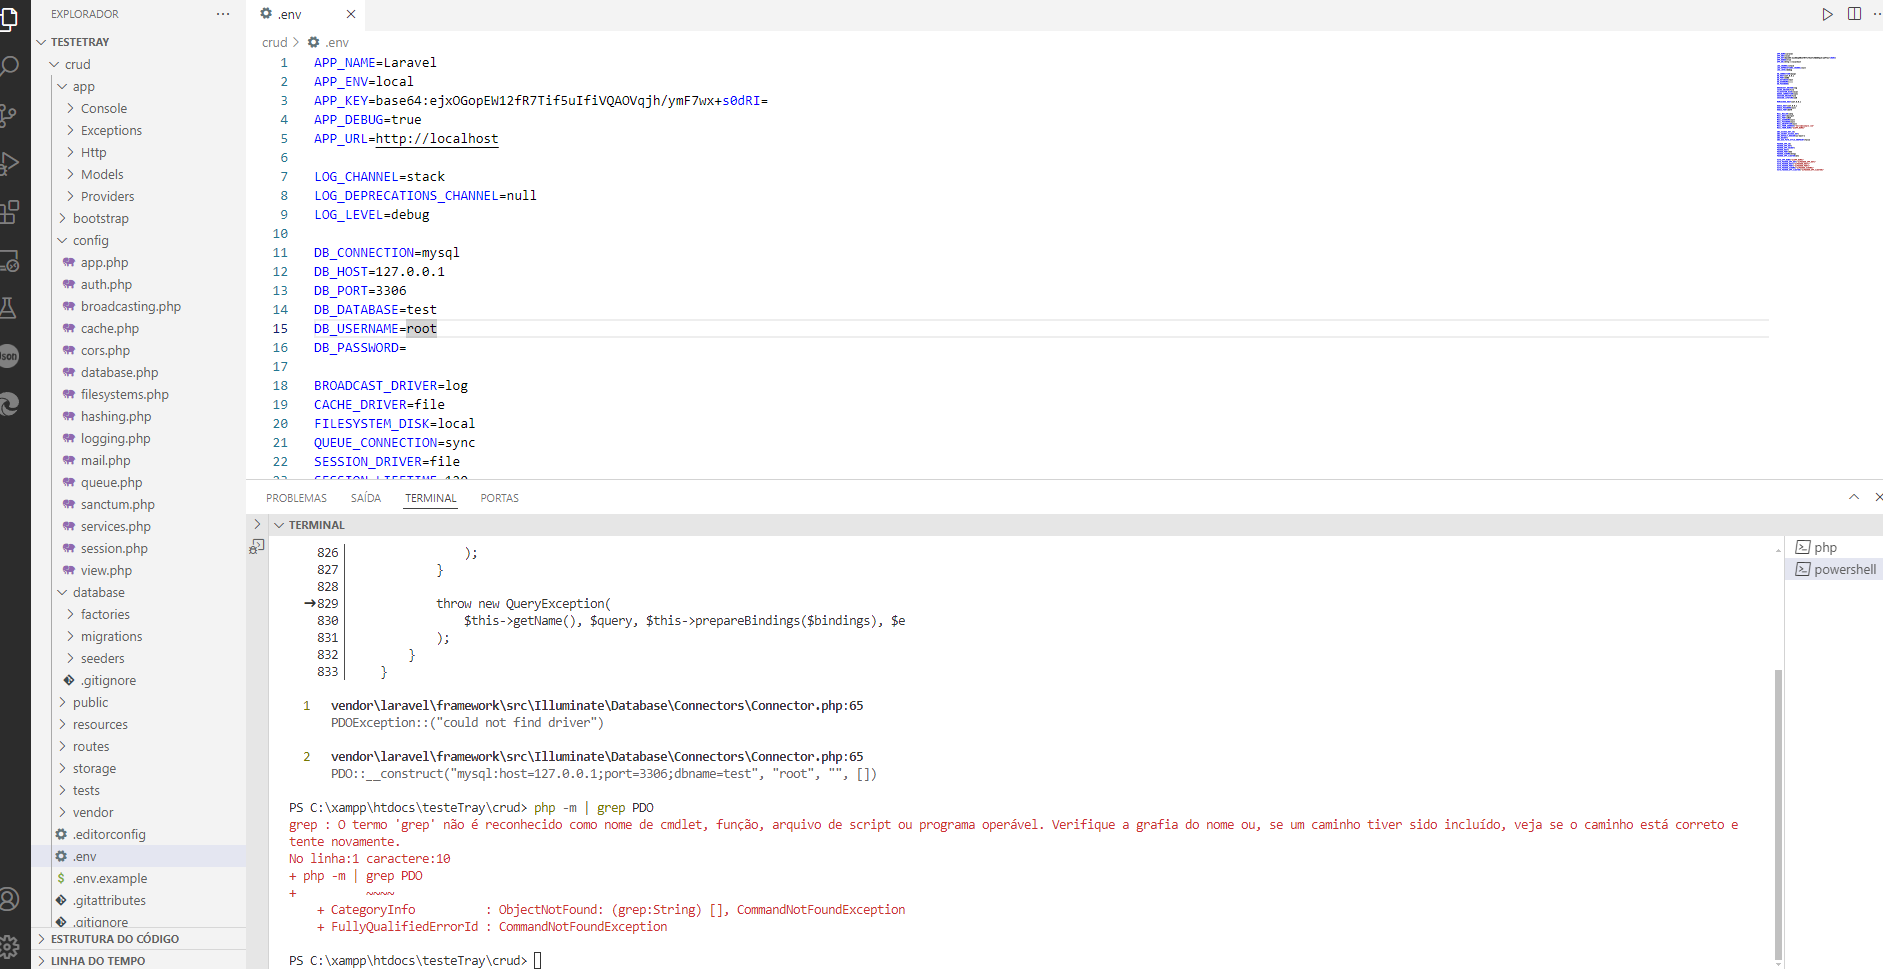Open the Manage gear settings icon
This screenshot has width=1883, height=969.
coord(8,946)
